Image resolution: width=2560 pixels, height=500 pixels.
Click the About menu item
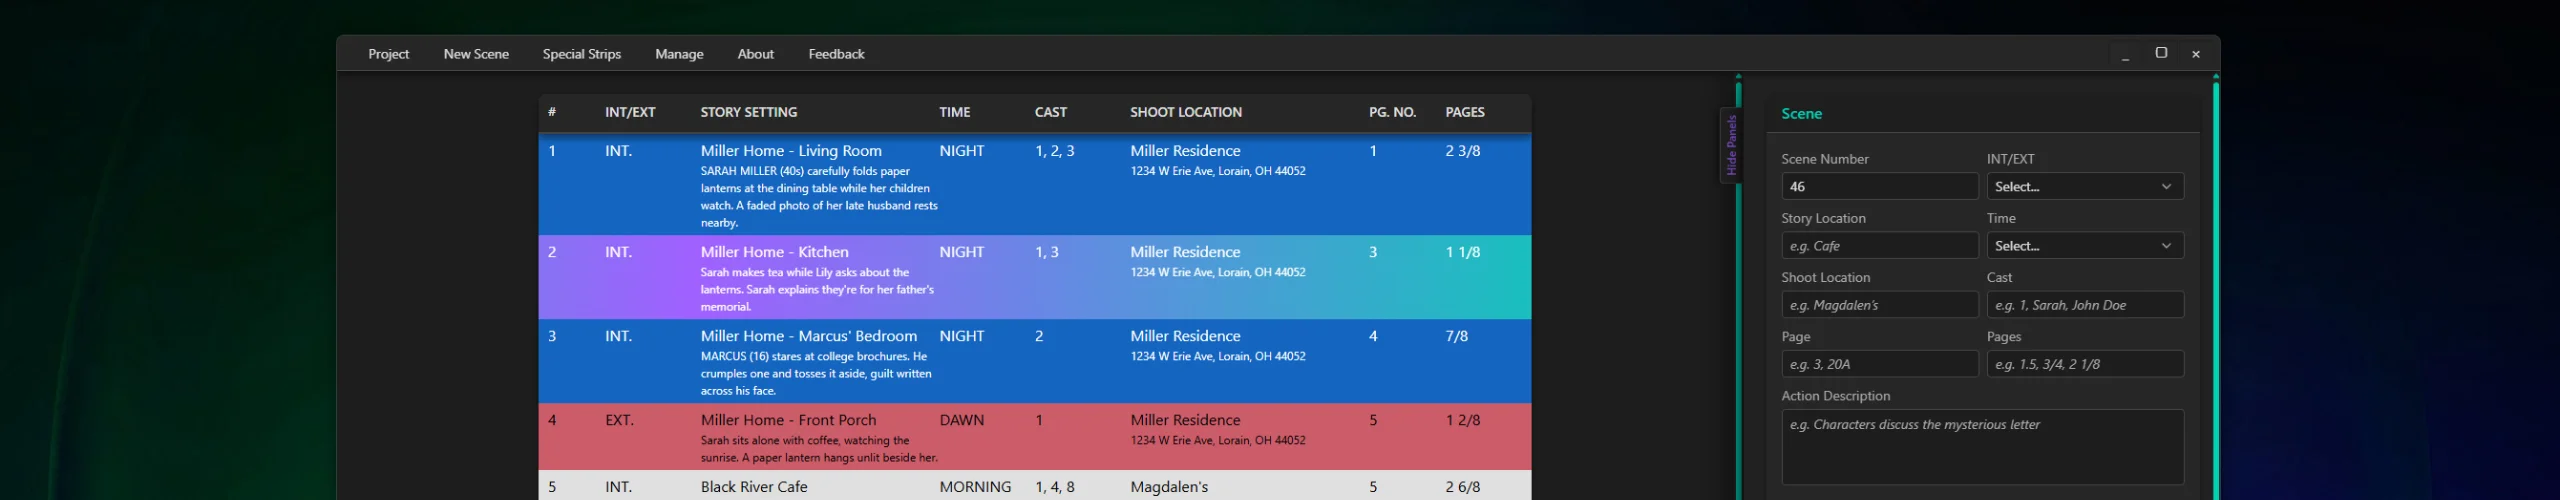coord(755,54)
